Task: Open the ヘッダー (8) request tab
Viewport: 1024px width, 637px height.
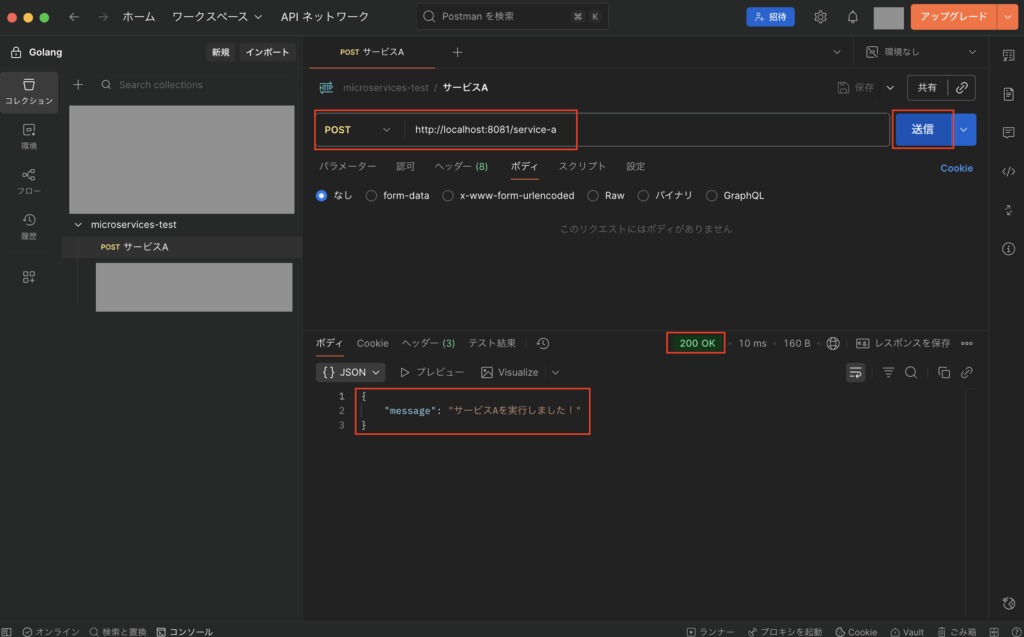Action: pos(461,166)
